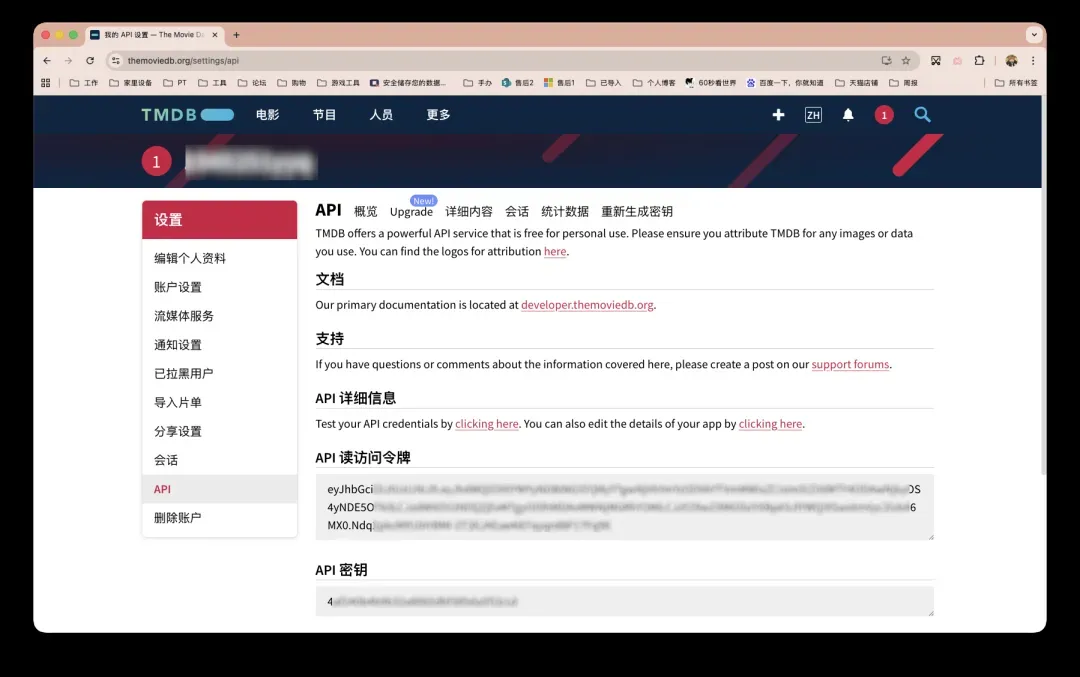
Task: Click the browser back arrow
Action: point(47,61)
